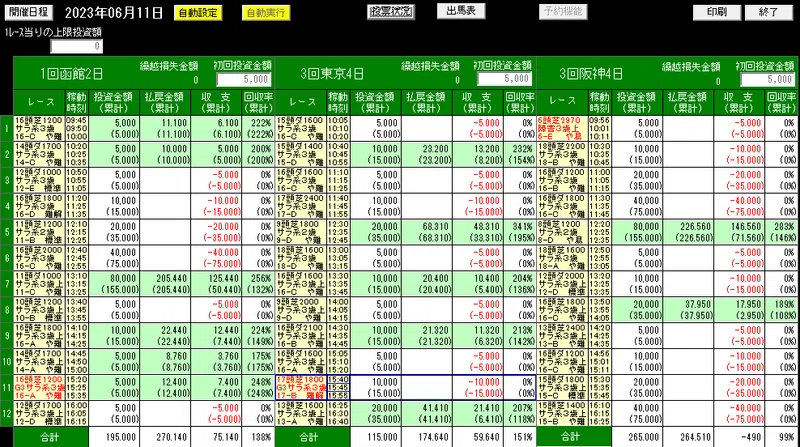Click Hakodate 稼動時刻 column header

coord(76,103)
